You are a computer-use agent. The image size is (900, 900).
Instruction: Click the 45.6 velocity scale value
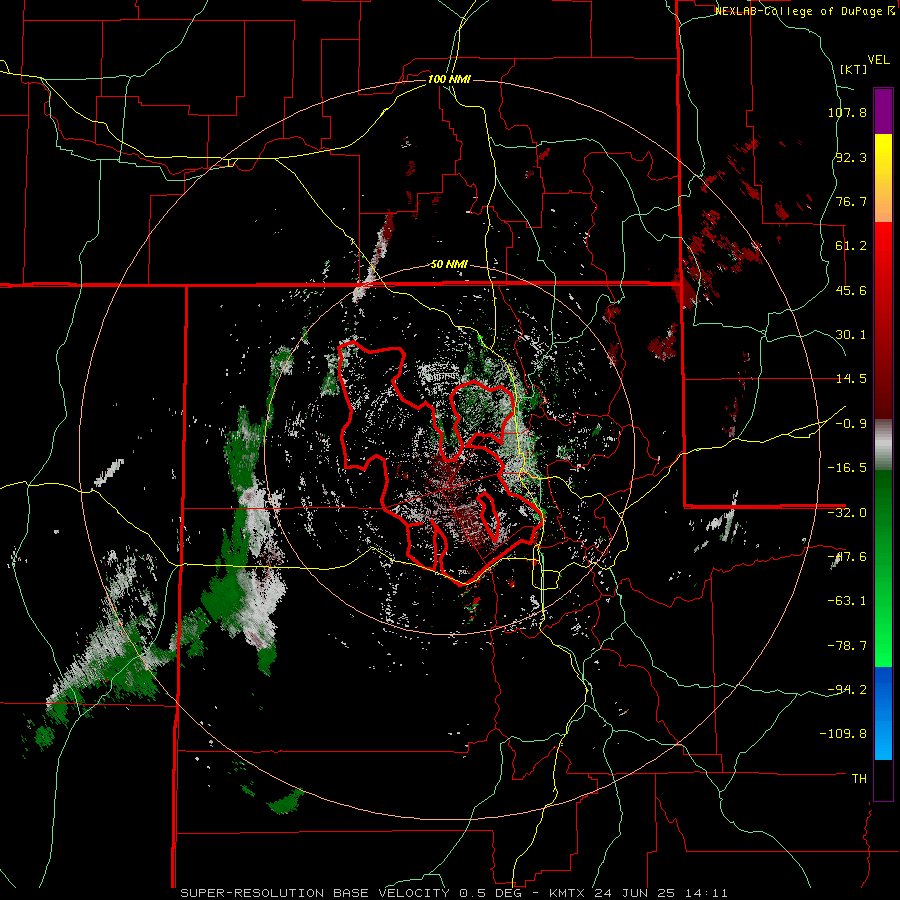pyautogui.click(x=851, y=290)
